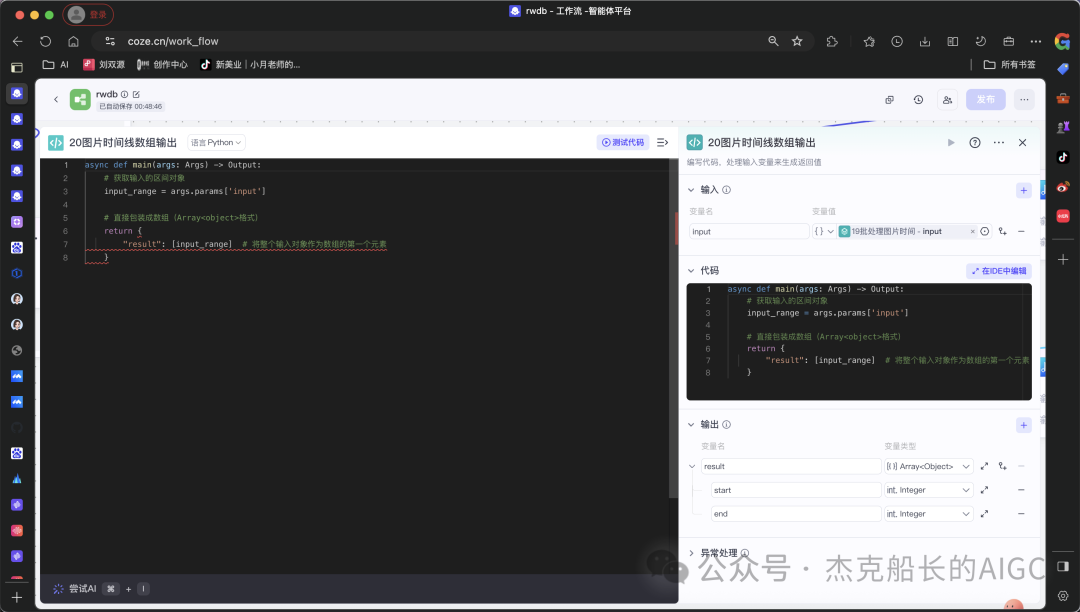
Task: Delete the start output variable
Action: click(x=1021, y=490)
